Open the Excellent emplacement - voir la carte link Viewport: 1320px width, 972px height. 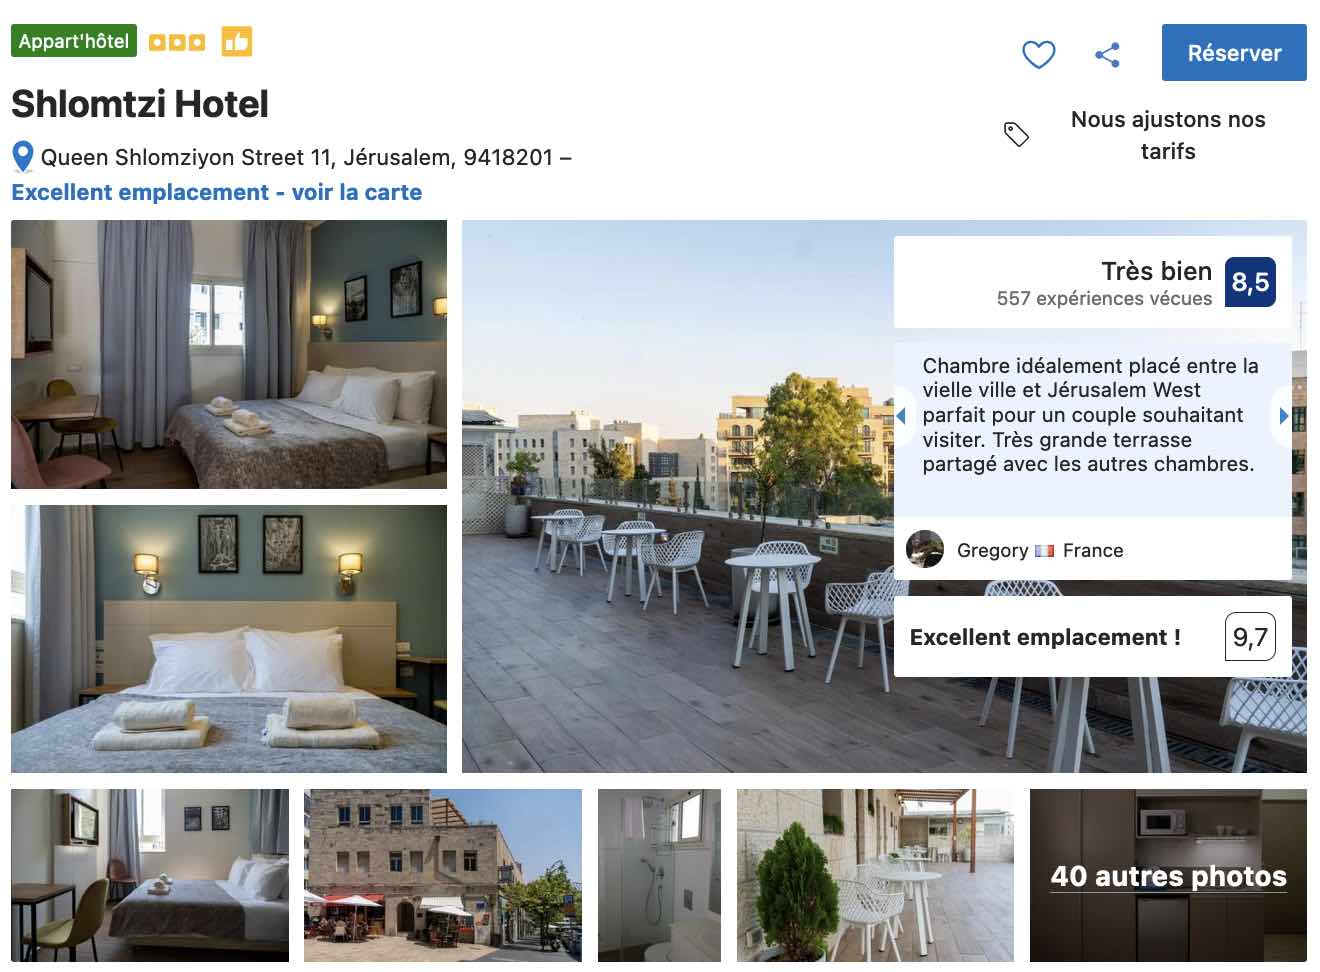[217, 192]
